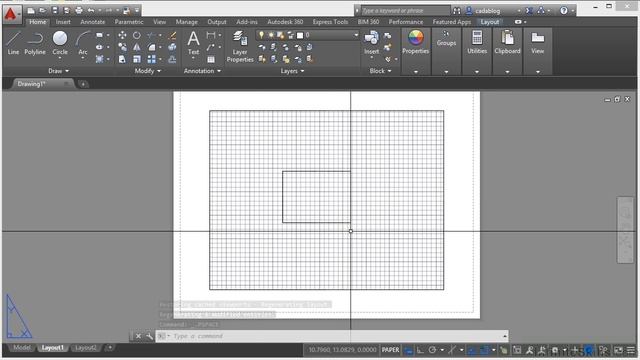Click the Table tool in Annotation panel
The image size is (640, 360).
(211, 59)
